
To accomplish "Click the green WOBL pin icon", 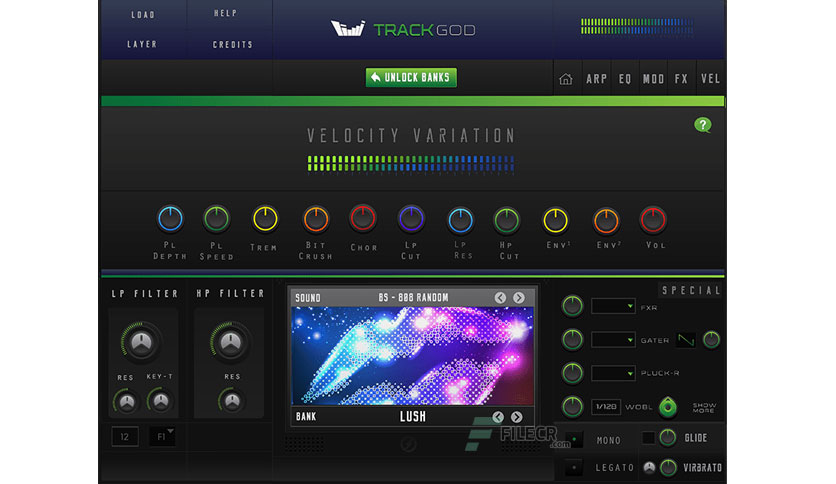I will (x=668, y=407).
